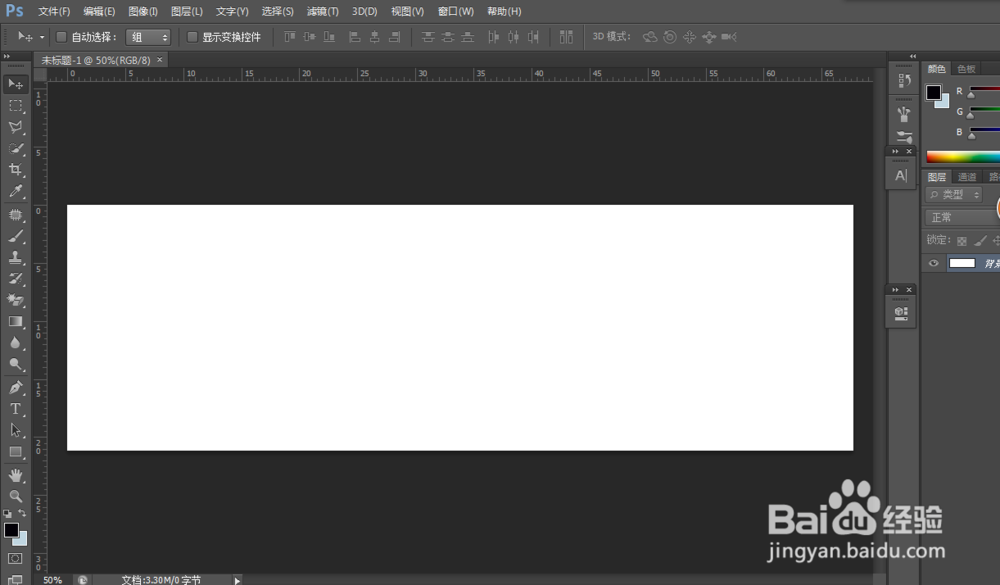1000x585 pixels.
Task: Click the 50% zoom field in status bar
Action: point(52,580)
